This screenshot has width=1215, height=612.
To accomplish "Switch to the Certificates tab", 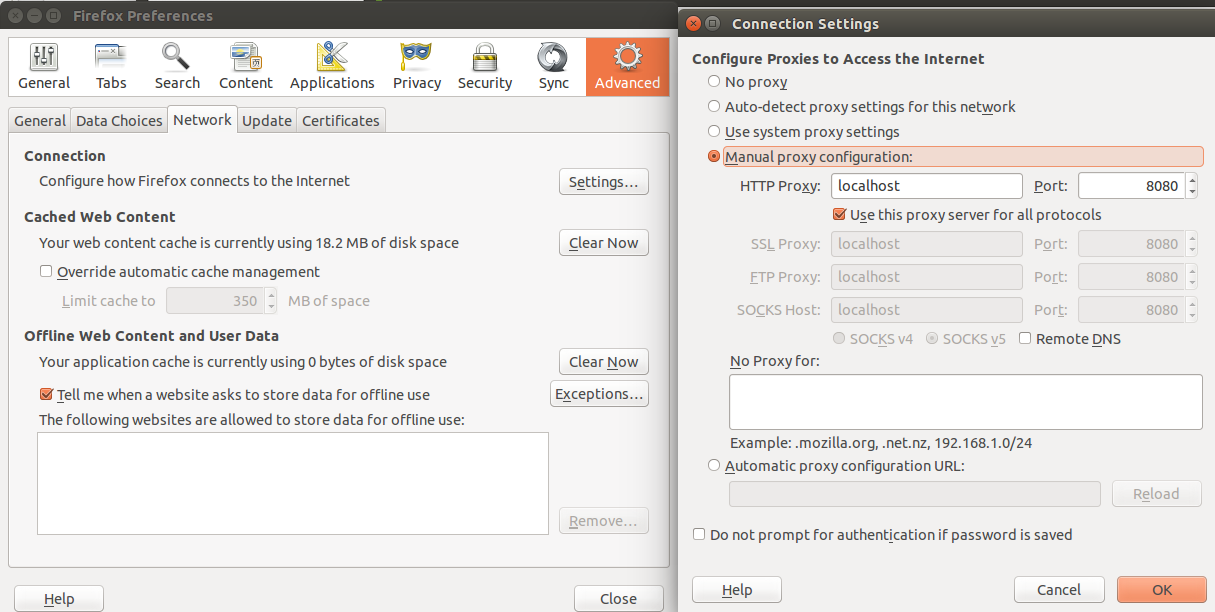I will tap(340, 119).
